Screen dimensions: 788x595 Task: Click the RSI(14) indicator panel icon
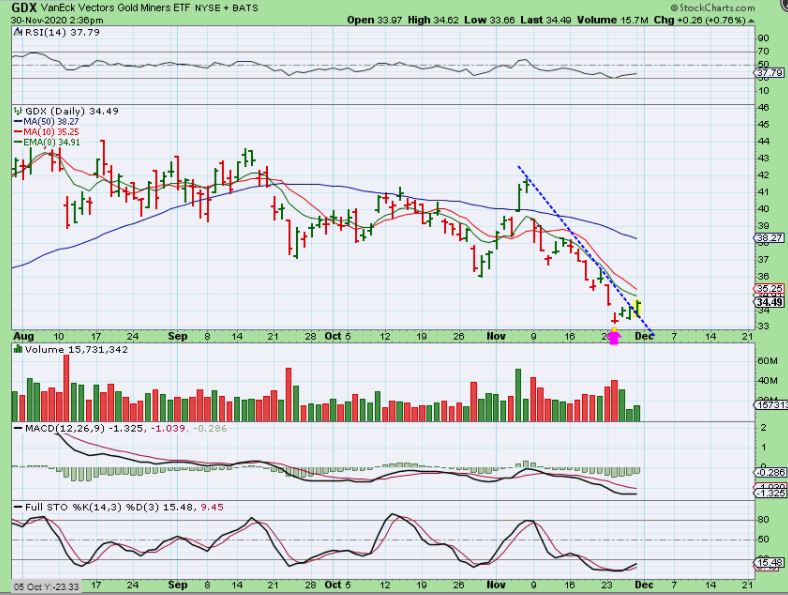point(18,32)
